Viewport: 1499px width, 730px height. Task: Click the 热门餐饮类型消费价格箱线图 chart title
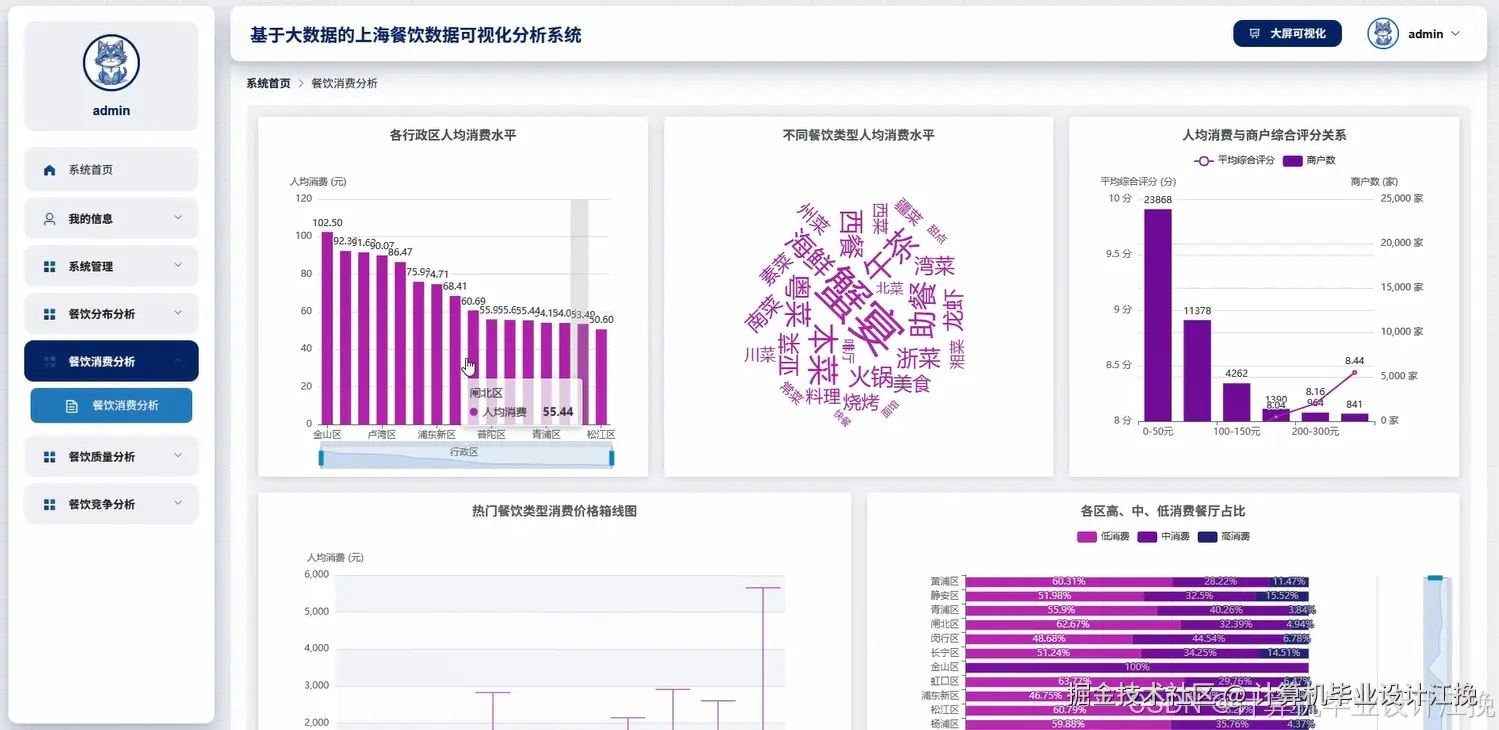pyautogui.click(x=554, y=511)
